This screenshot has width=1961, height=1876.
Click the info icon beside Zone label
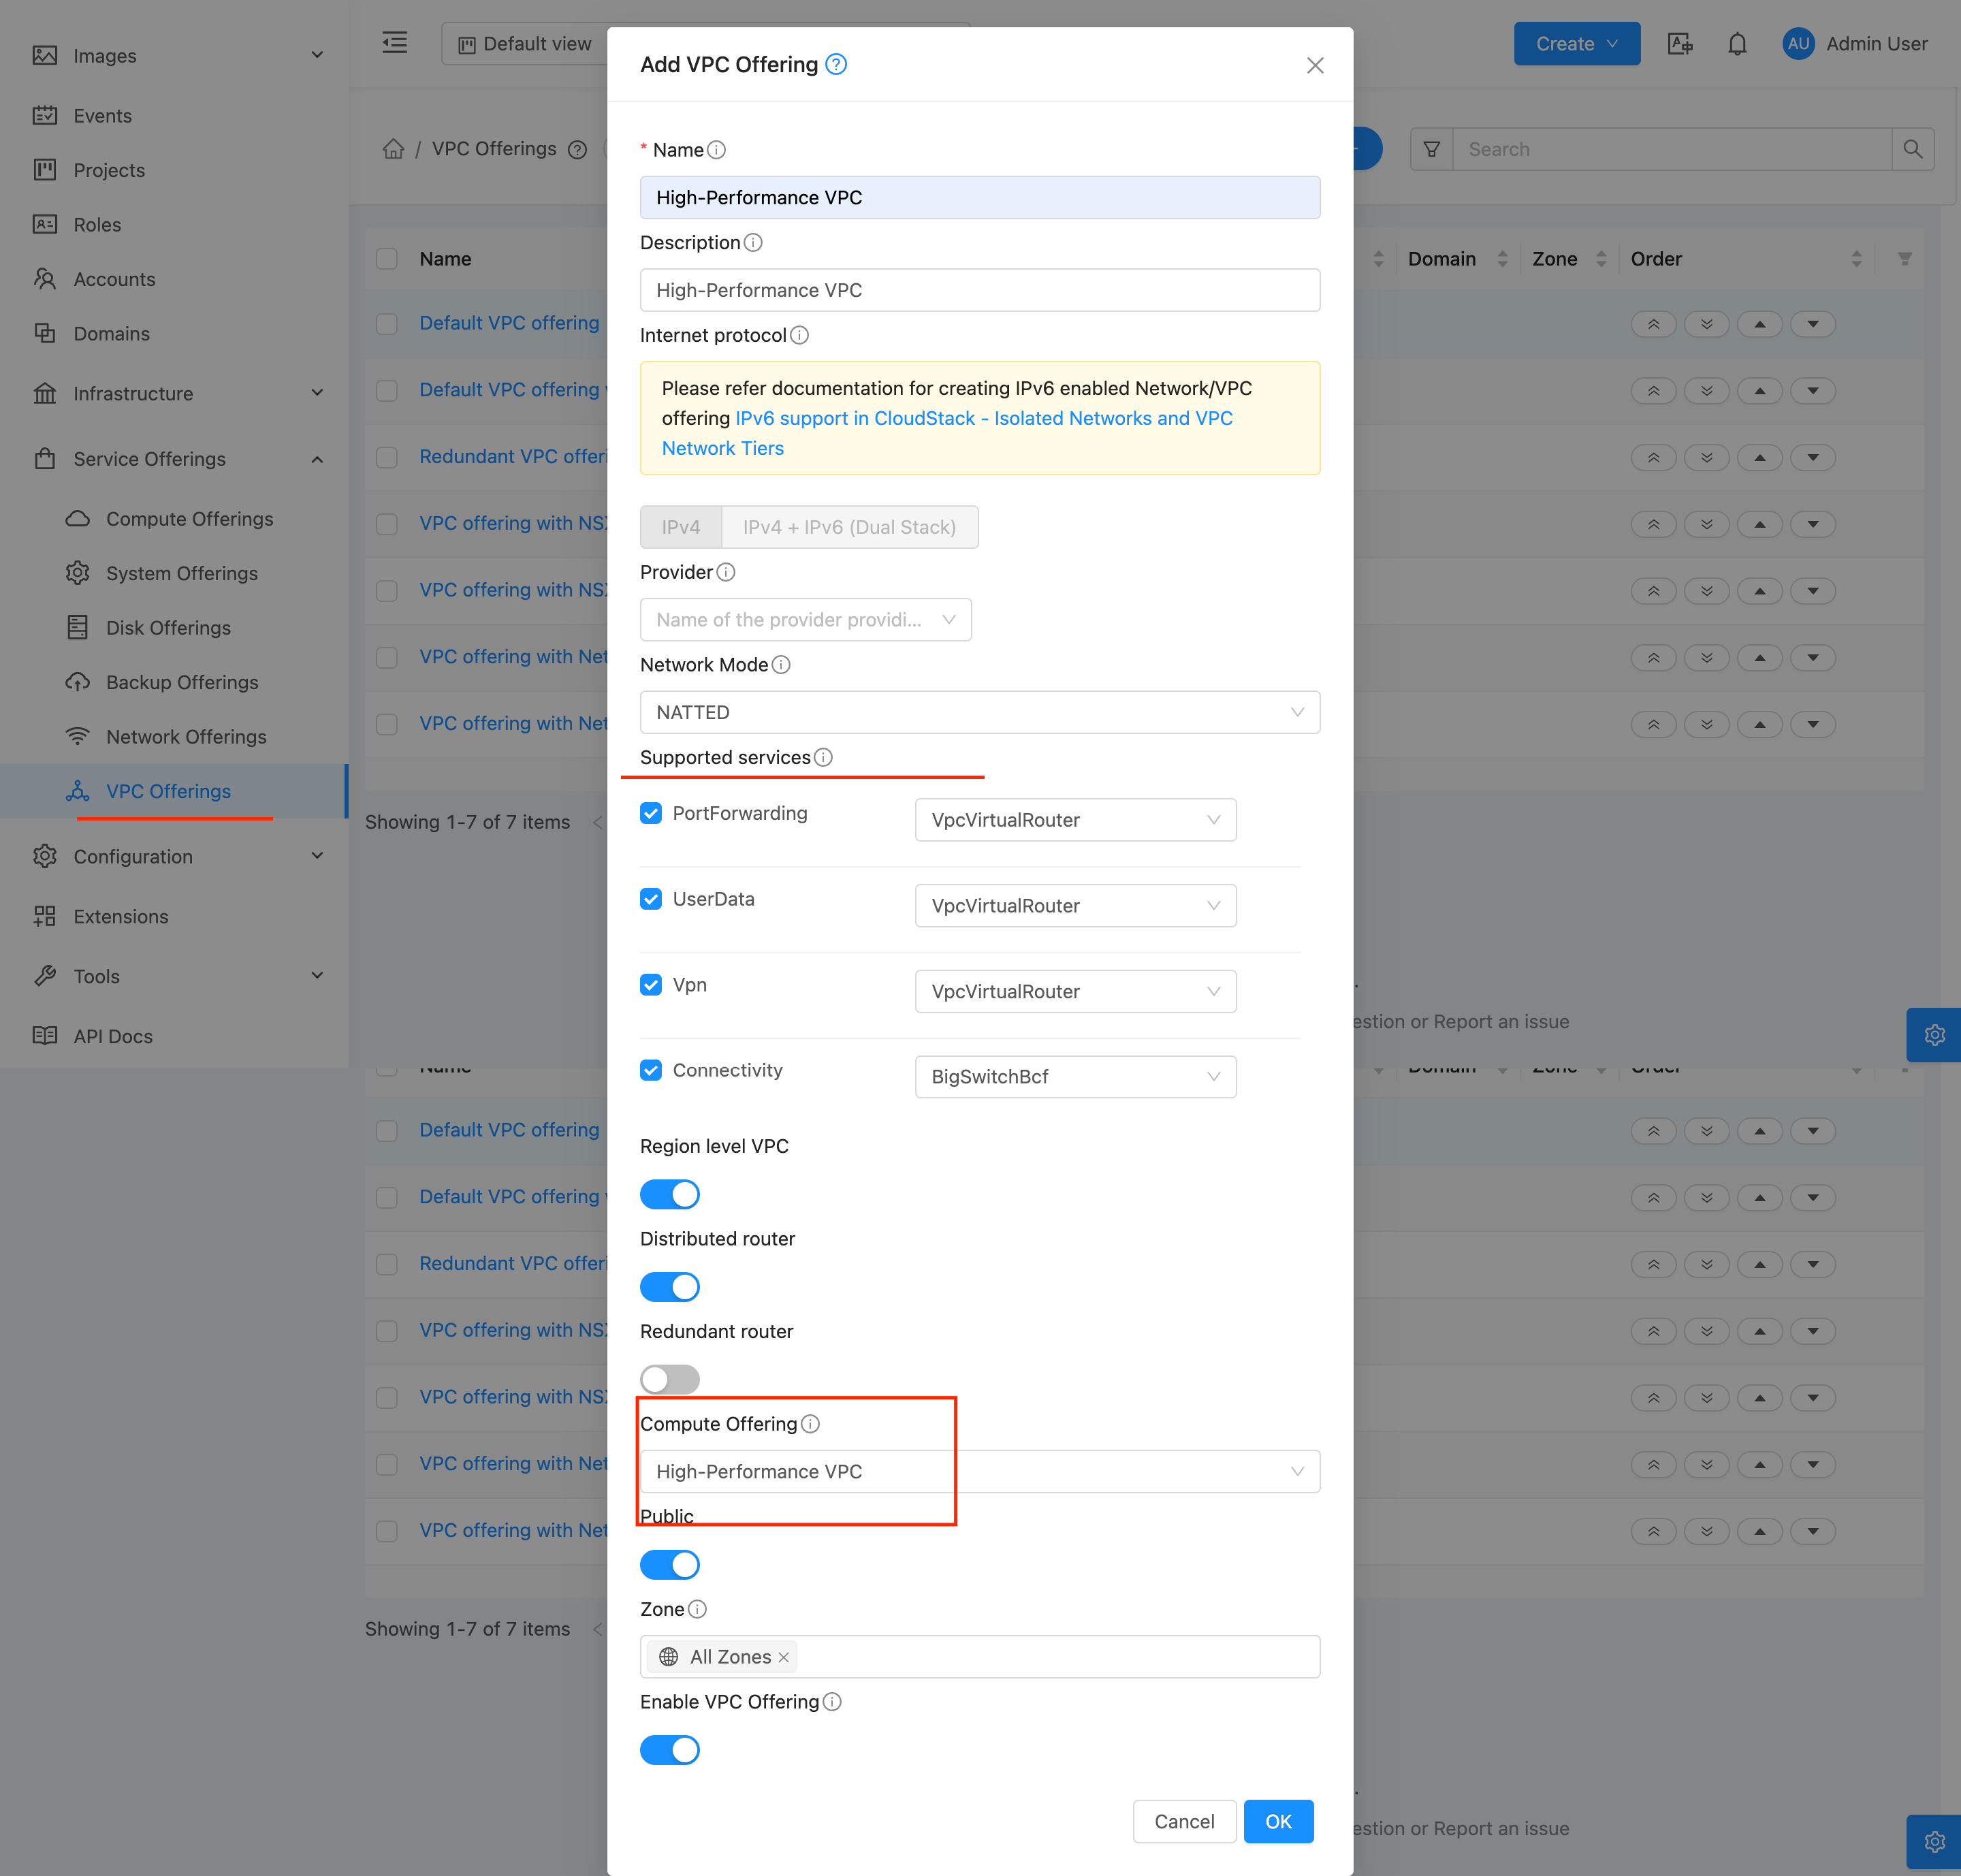point(697,1609)
